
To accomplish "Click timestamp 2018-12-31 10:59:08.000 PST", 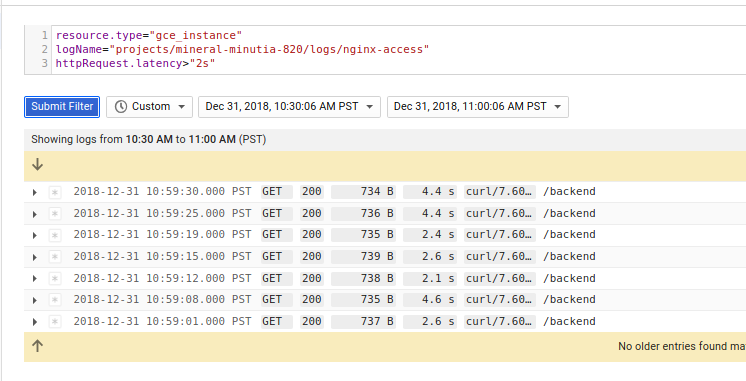I will [x=162, y=300].
